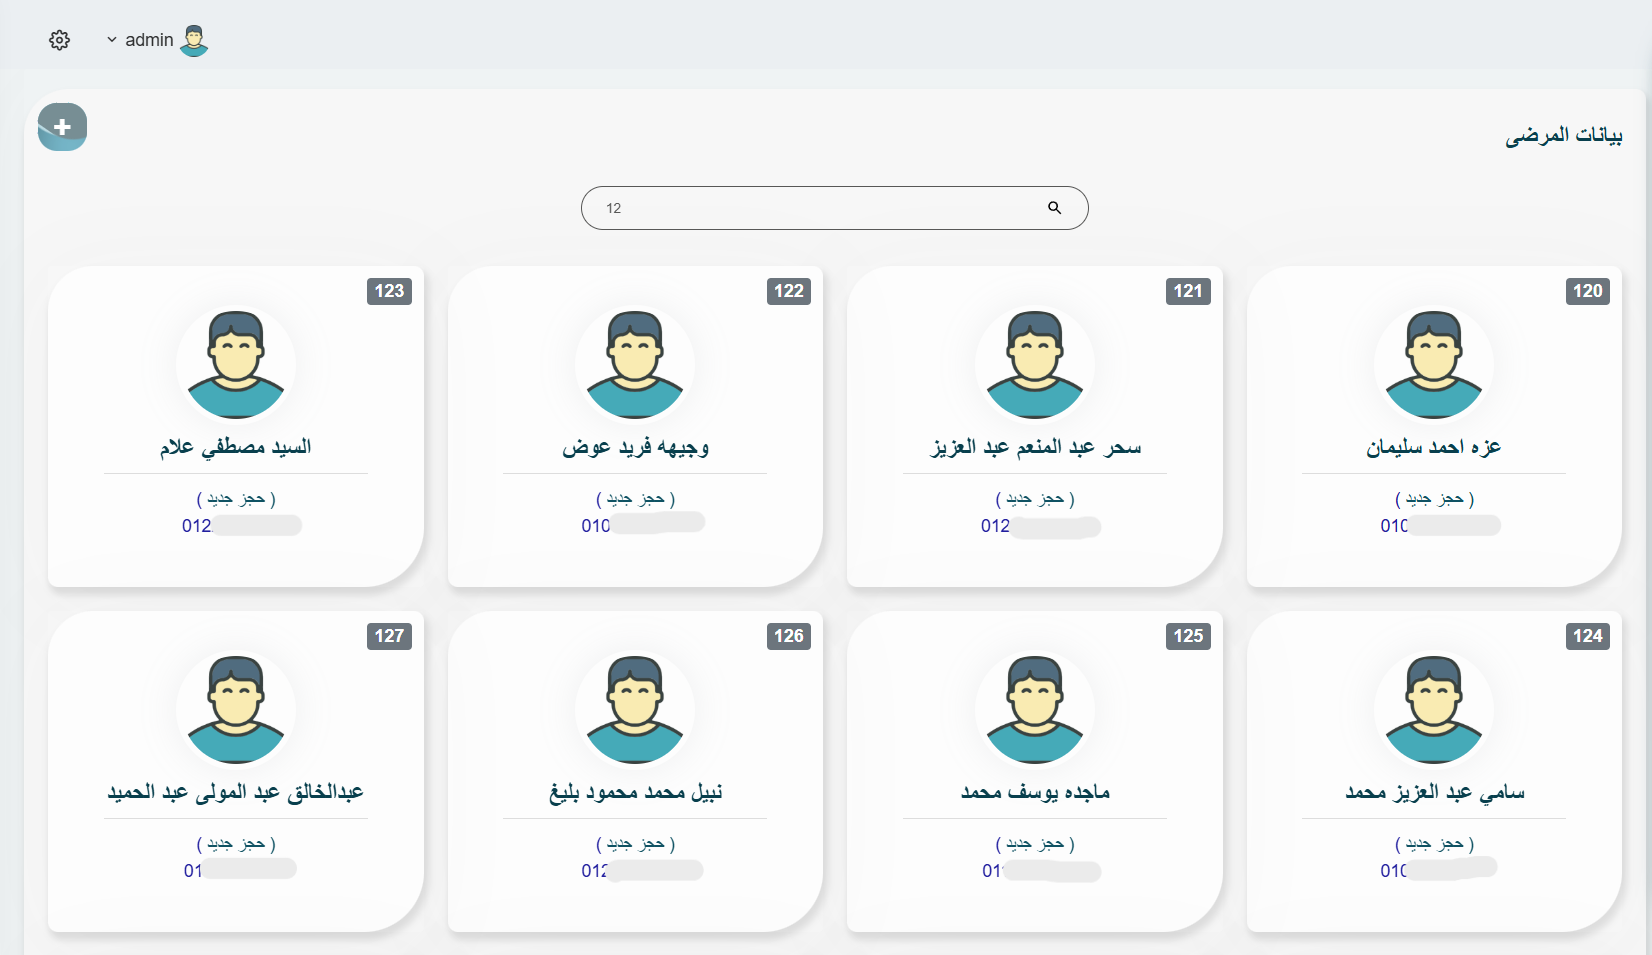The image size is (1652, 955).
Task: Expand the admin user dropdown
Action: [112, 40]
